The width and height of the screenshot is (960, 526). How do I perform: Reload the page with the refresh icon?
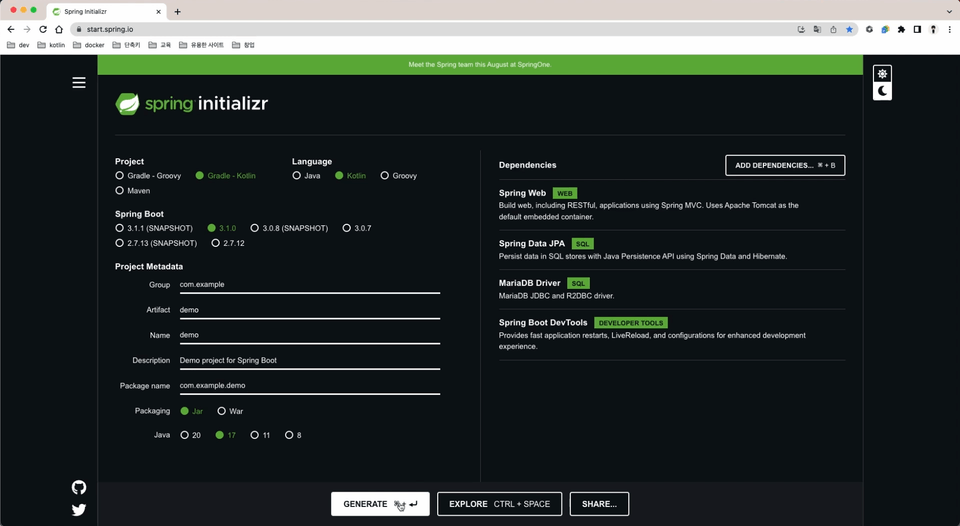[x=43, y=29]
